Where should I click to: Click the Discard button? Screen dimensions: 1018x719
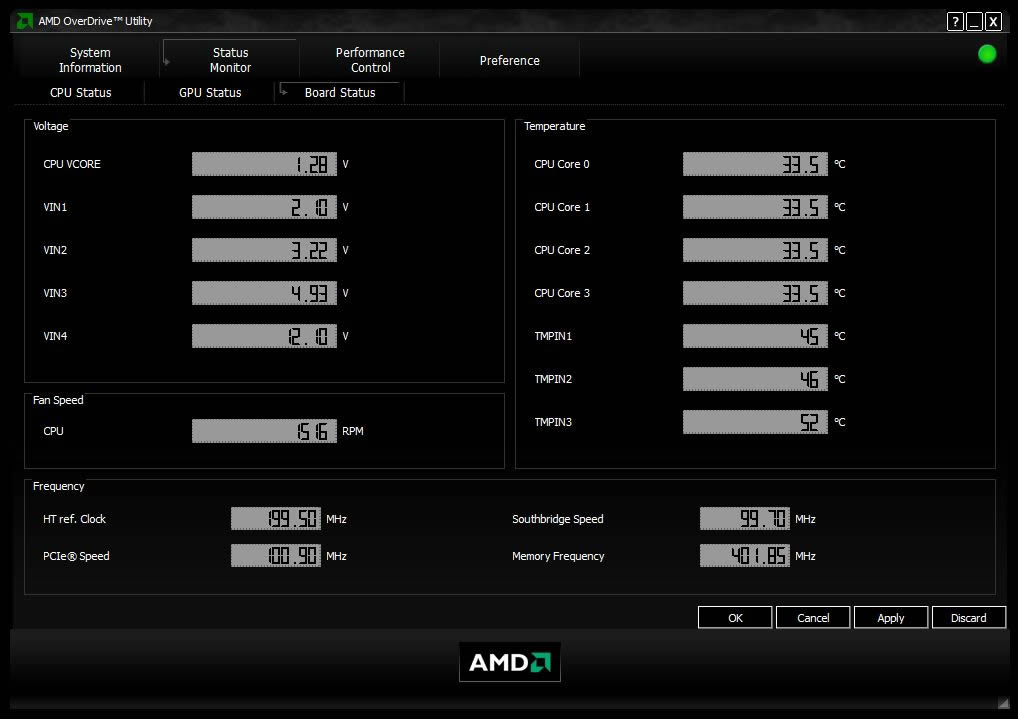click(x=969, y=618)
